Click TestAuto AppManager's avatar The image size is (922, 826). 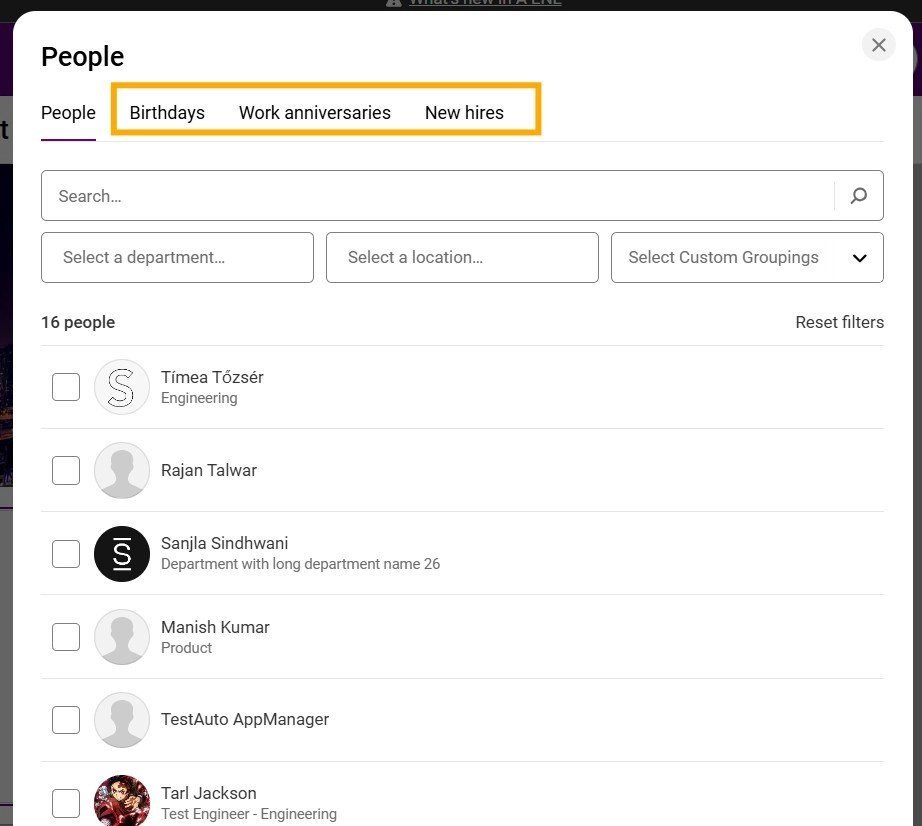(x=121, y=720)
